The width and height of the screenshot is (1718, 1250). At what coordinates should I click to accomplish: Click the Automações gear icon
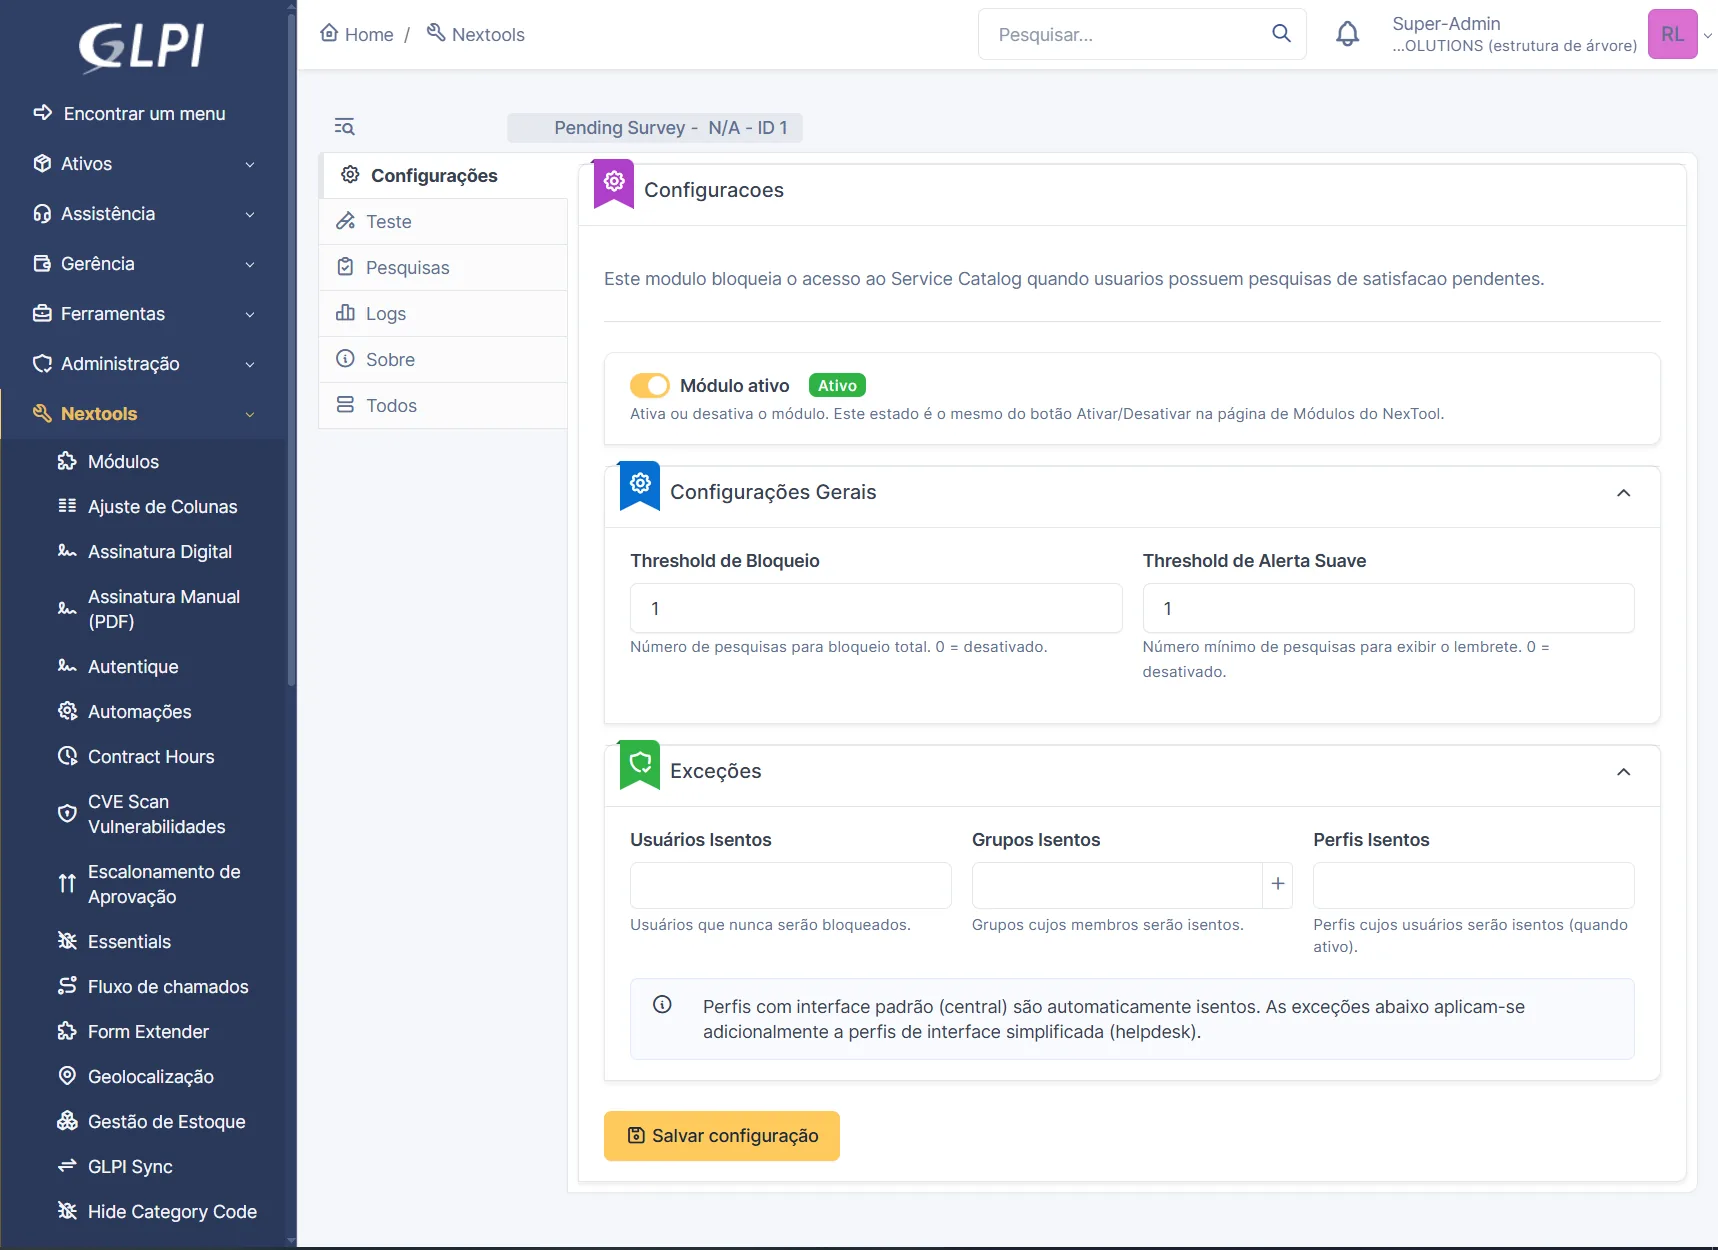(x=67, y=711)
